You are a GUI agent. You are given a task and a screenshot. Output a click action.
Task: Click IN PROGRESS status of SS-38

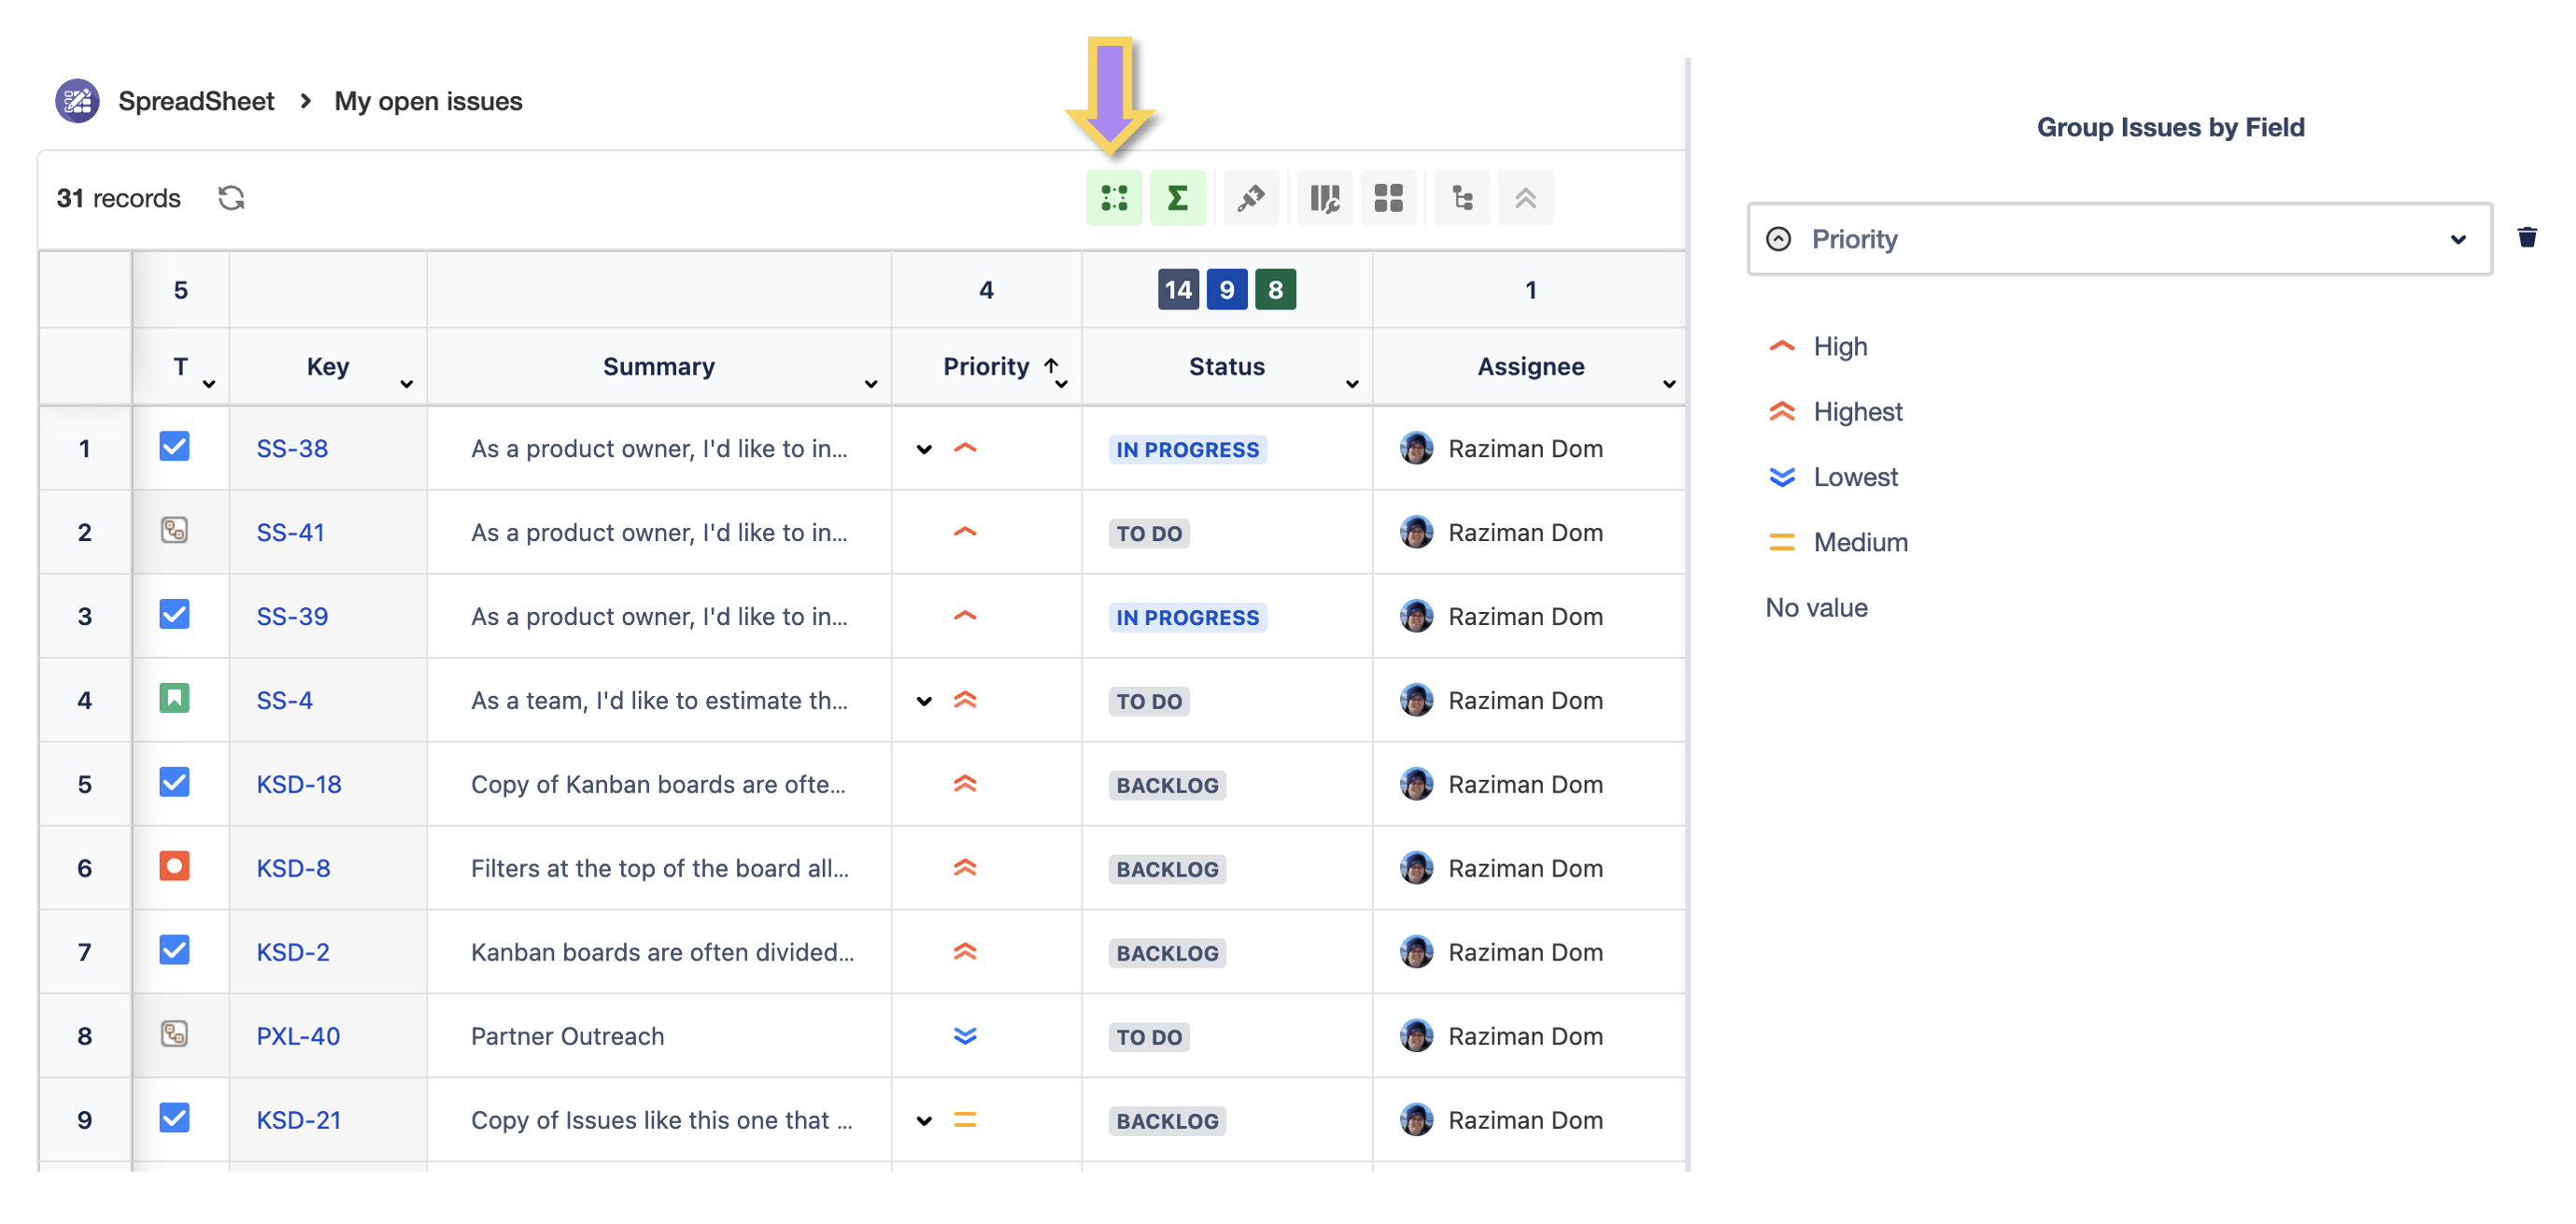[1186, 449]
